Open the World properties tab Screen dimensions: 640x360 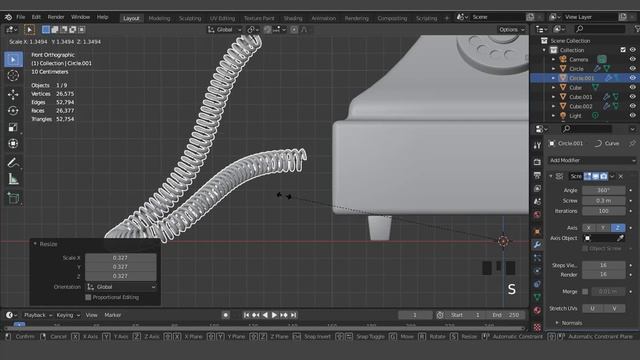point(537,214)
